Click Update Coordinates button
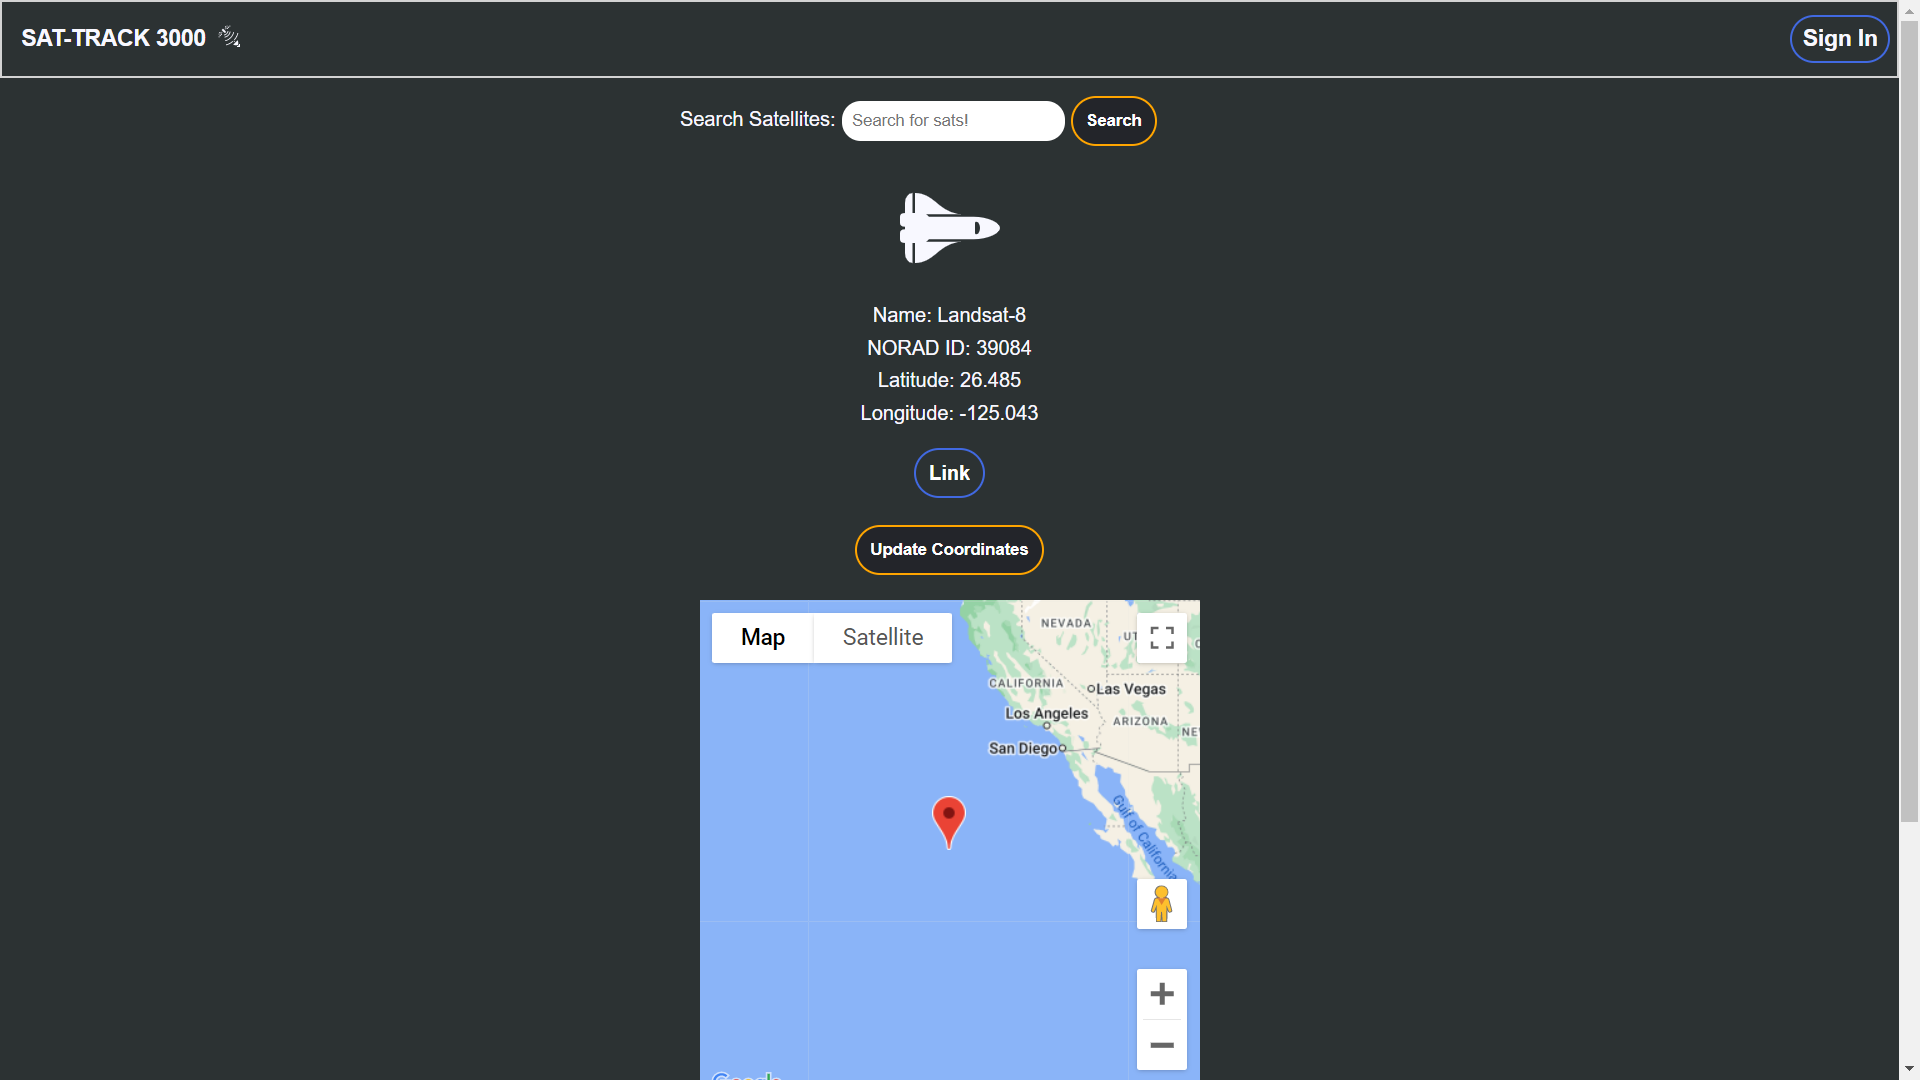 (x=949, y=550)
